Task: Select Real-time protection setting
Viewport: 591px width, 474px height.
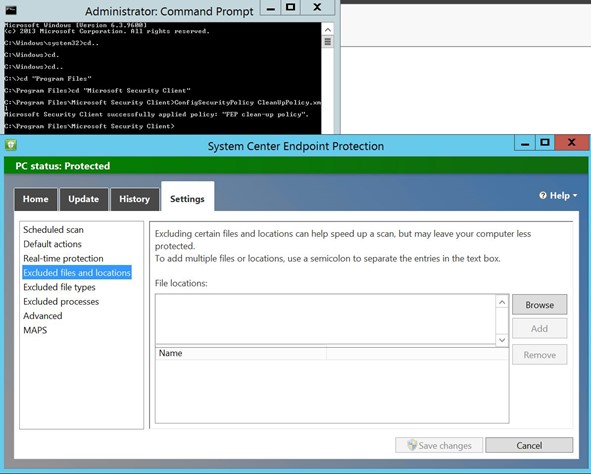Action: tap(63, 258)
